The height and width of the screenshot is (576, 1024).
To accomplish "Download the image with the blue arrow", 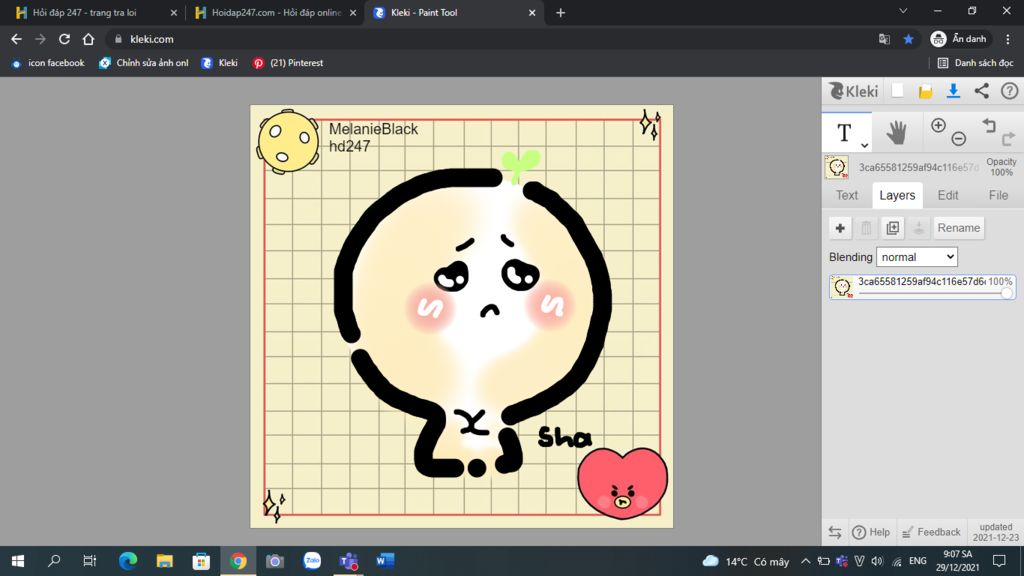I will point(953,91).
